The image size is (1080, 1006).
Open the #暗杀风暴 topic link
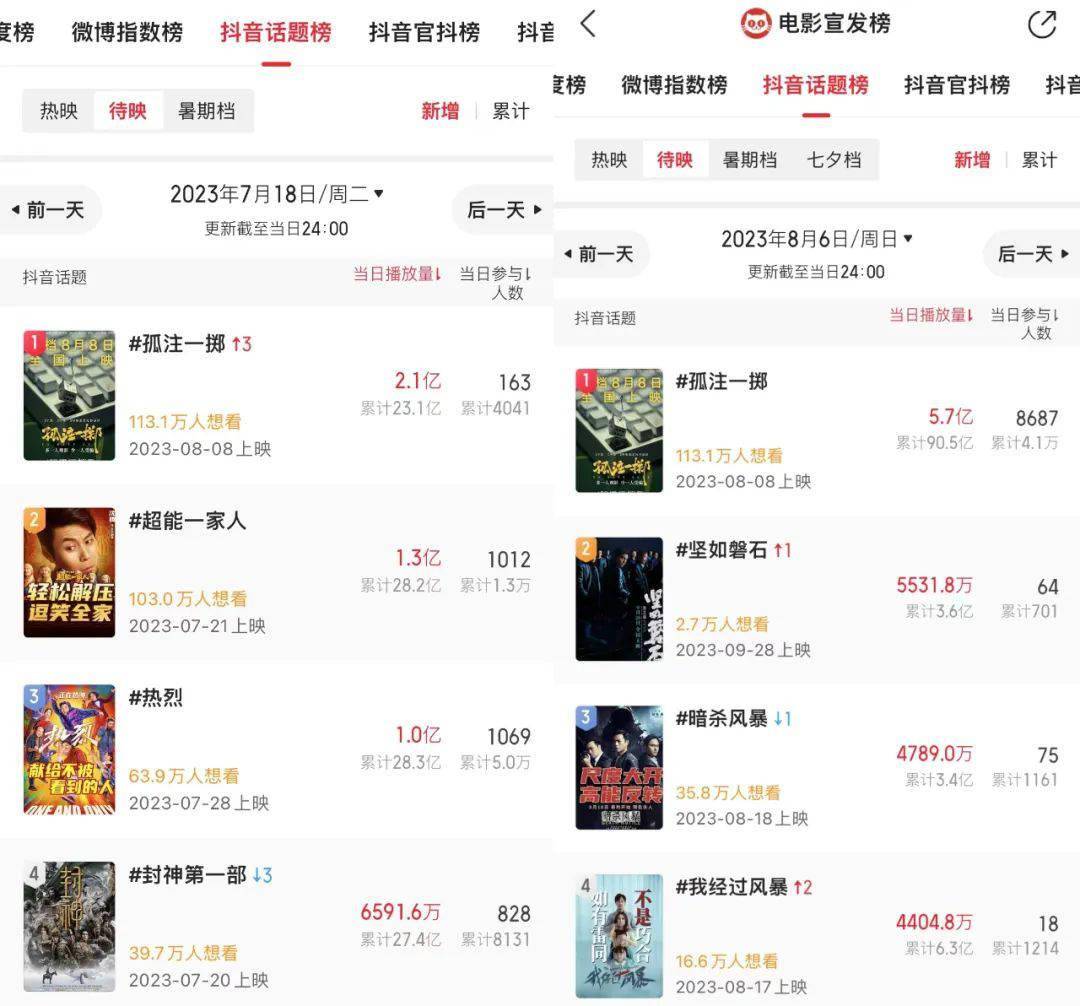pos(721,719)
